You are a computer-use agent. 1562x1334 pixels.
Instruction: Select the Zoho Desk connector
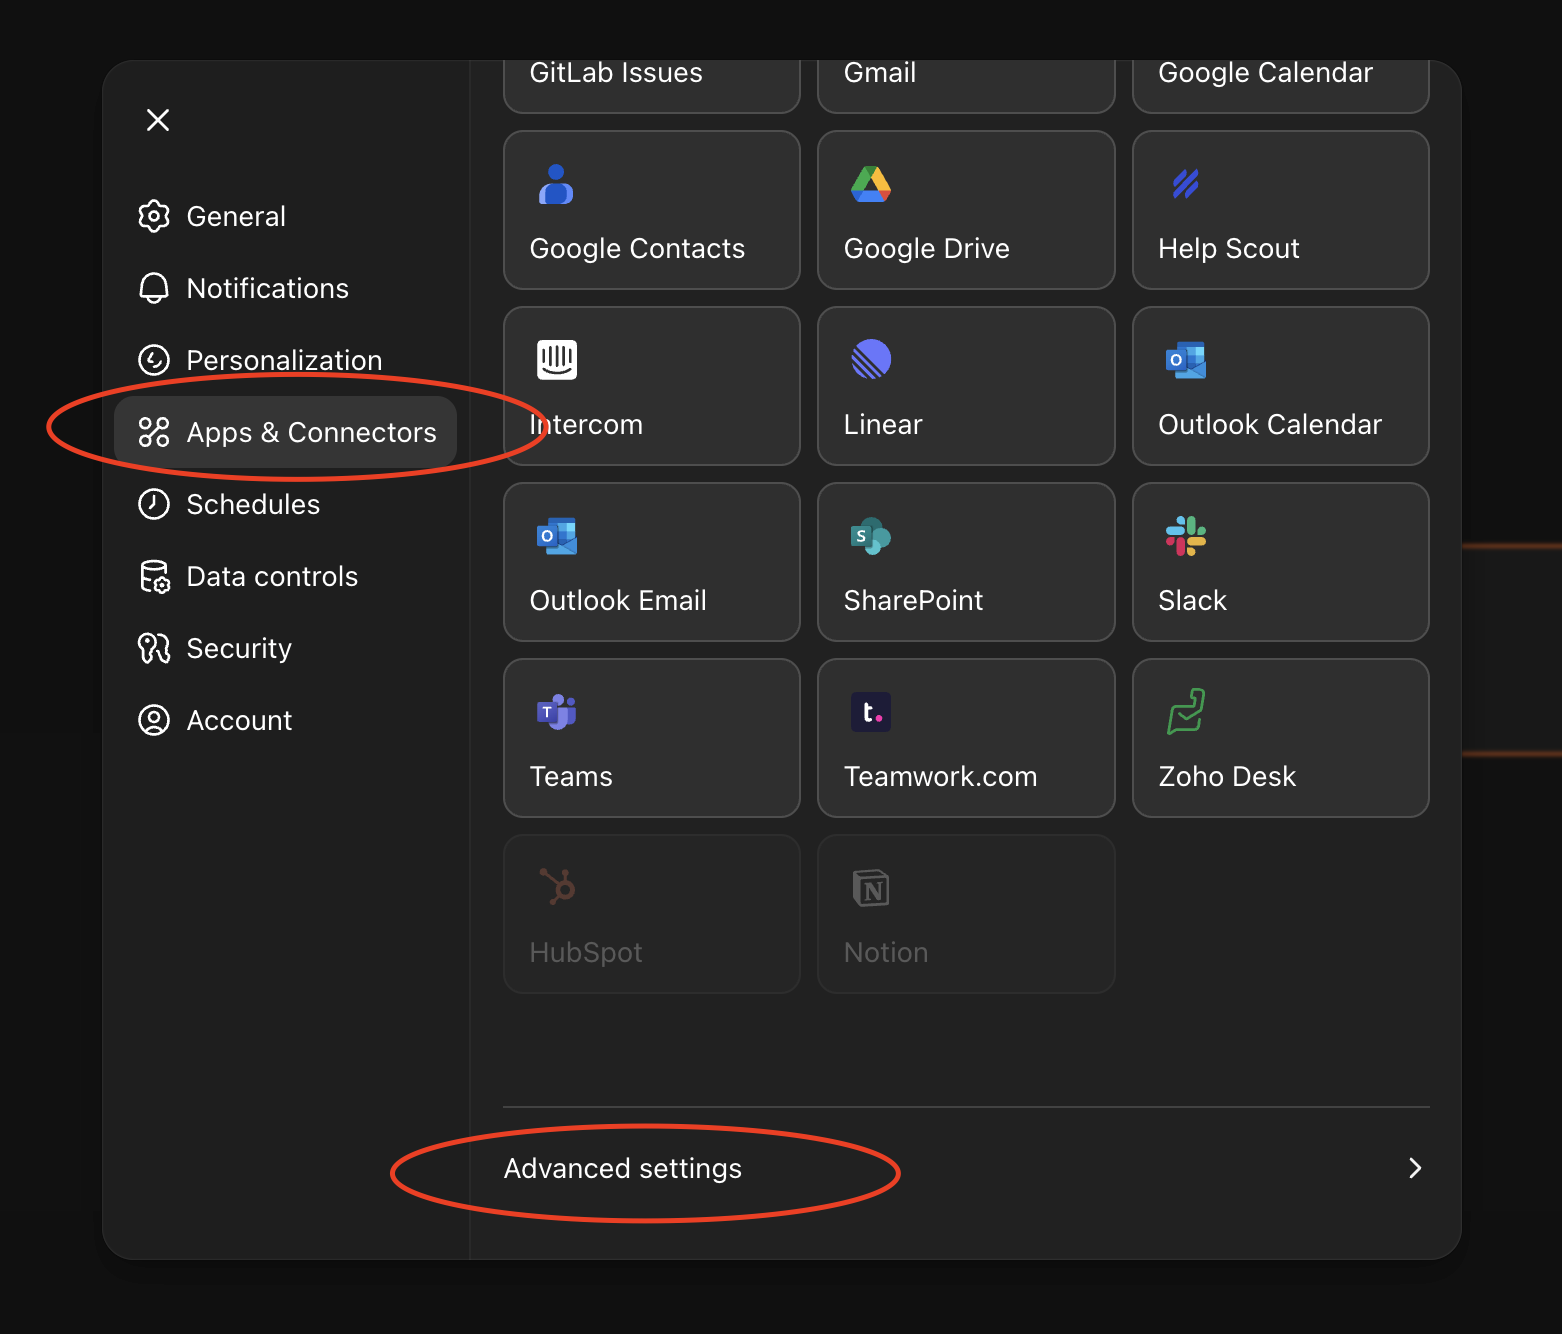[1279, 738]
